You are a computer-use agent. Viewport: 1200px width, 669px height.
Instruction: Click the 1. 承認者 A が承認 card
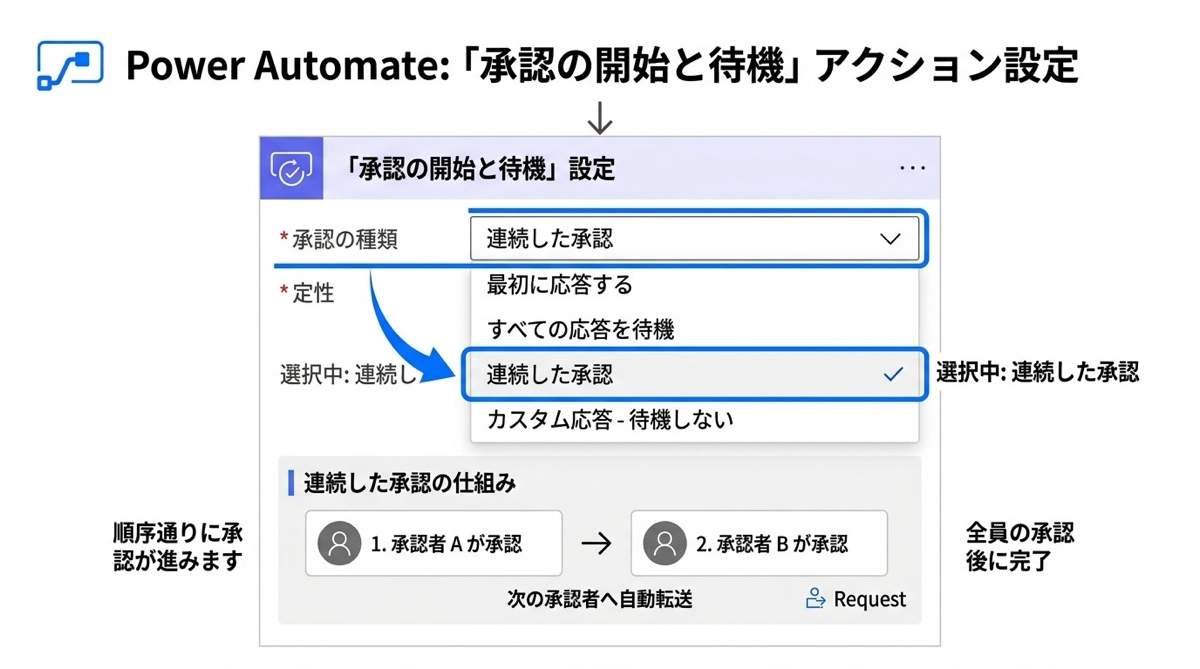tap(434, 544)
